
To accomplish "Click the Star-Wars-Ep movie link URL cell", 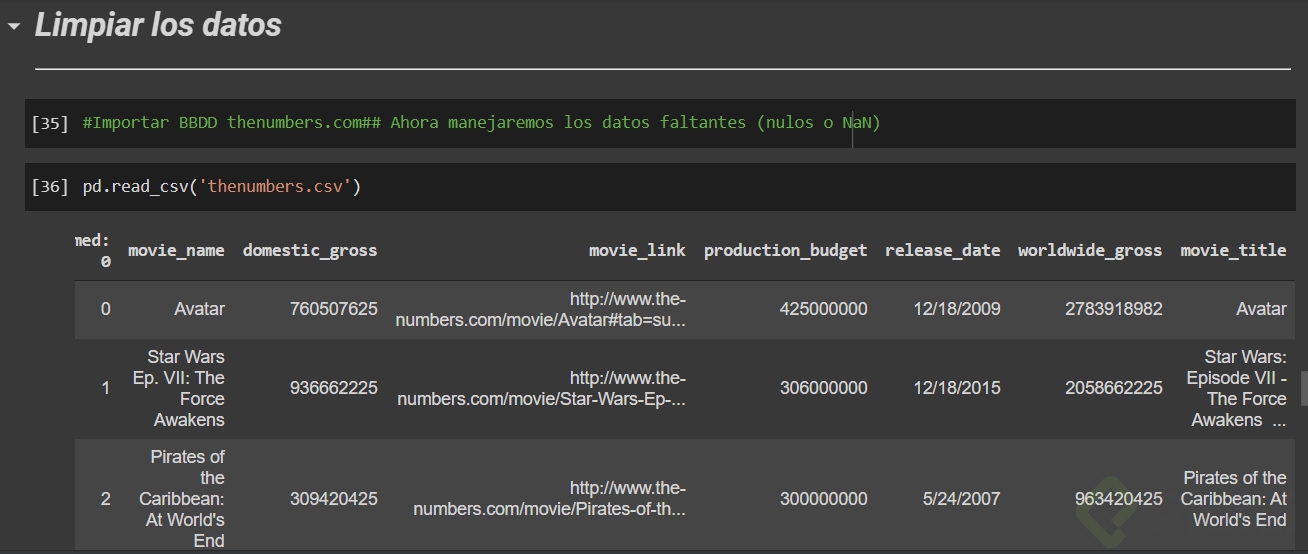I will [x=541, y=388].
